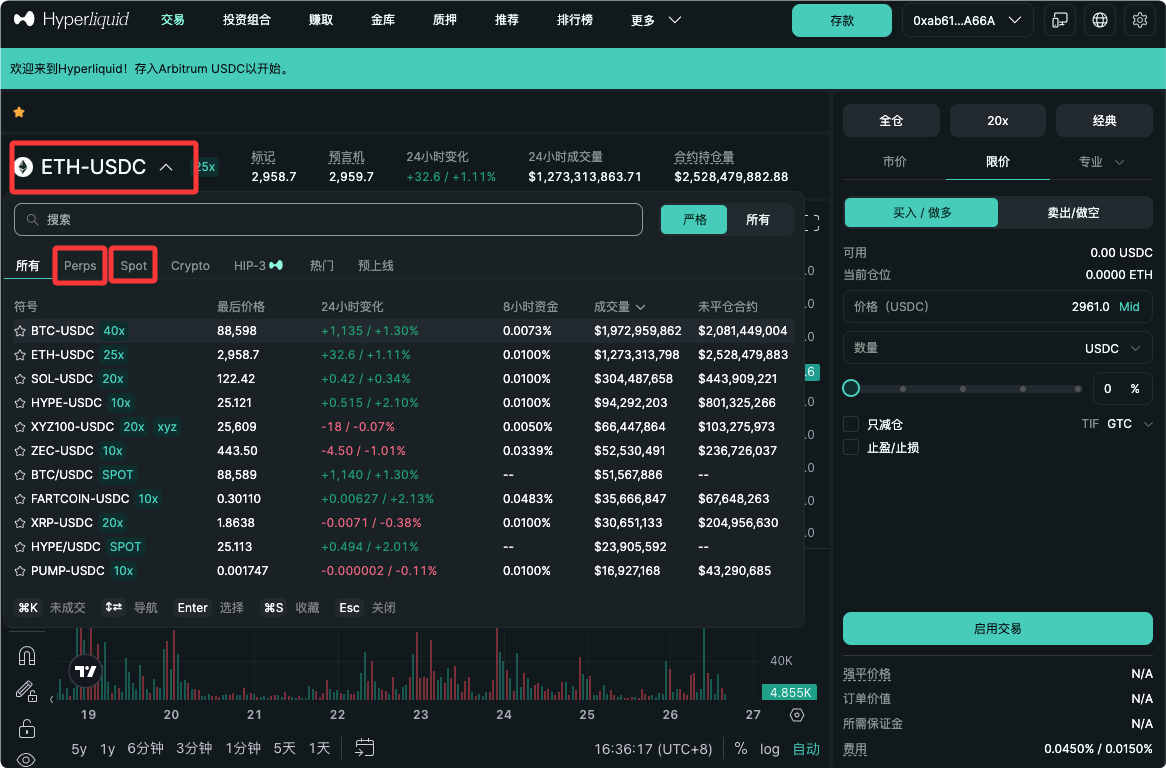
Task: Open the drawing edit tool in chart sidebar
Action: [25, 690]
